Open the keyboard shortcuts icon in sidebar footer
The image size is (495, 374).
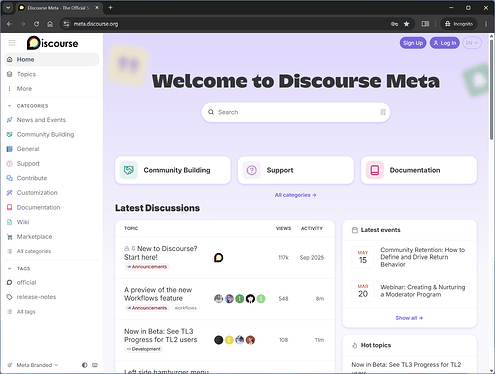pos(95,365)
